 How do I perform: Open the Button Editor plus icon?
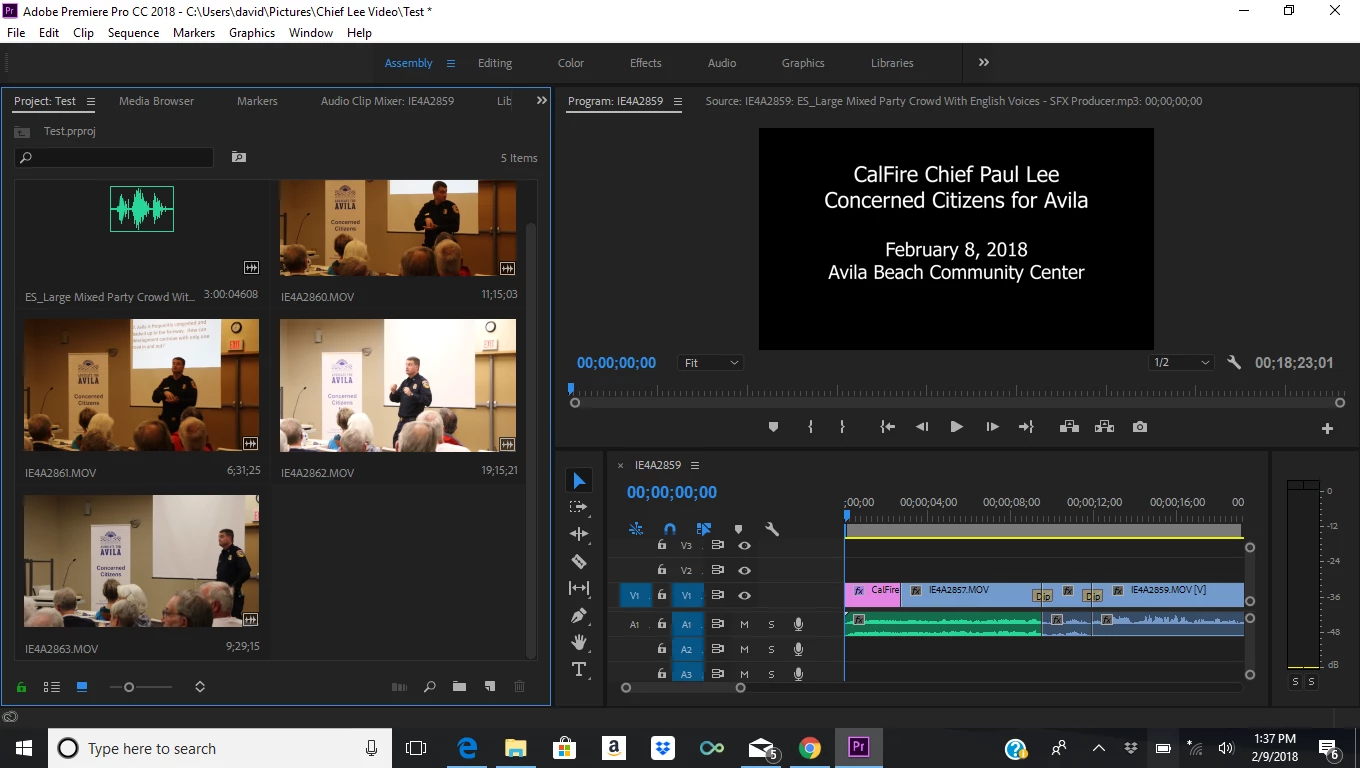(x=1327, y=428)
